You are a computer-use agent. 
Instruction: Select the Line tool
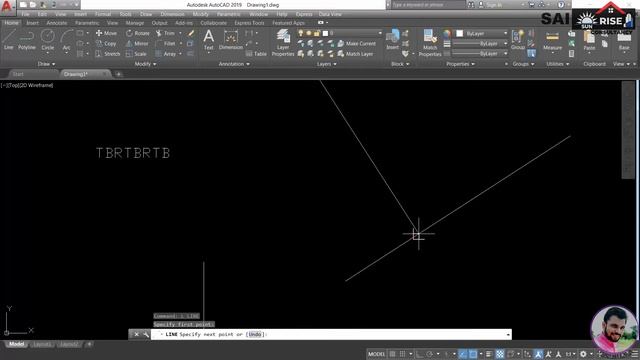point(9,40)
